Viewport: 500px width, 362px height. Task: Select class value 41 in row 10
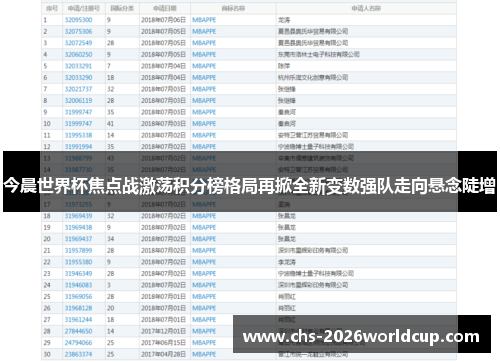[110, 124]
